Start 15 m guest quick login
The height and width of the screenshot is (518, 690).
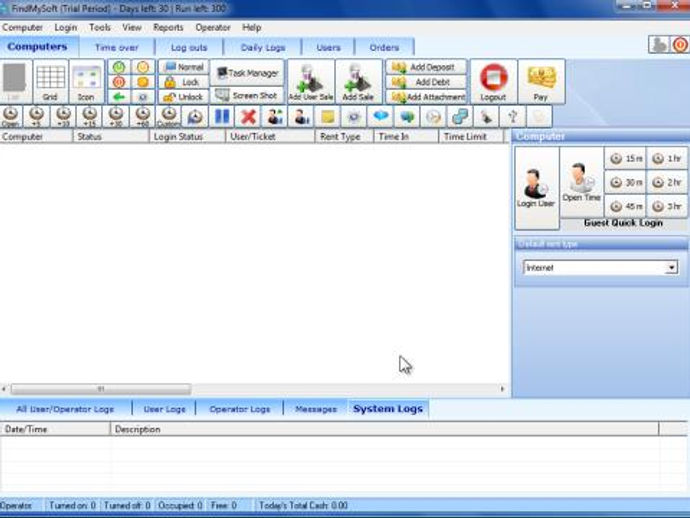(626, 158)
